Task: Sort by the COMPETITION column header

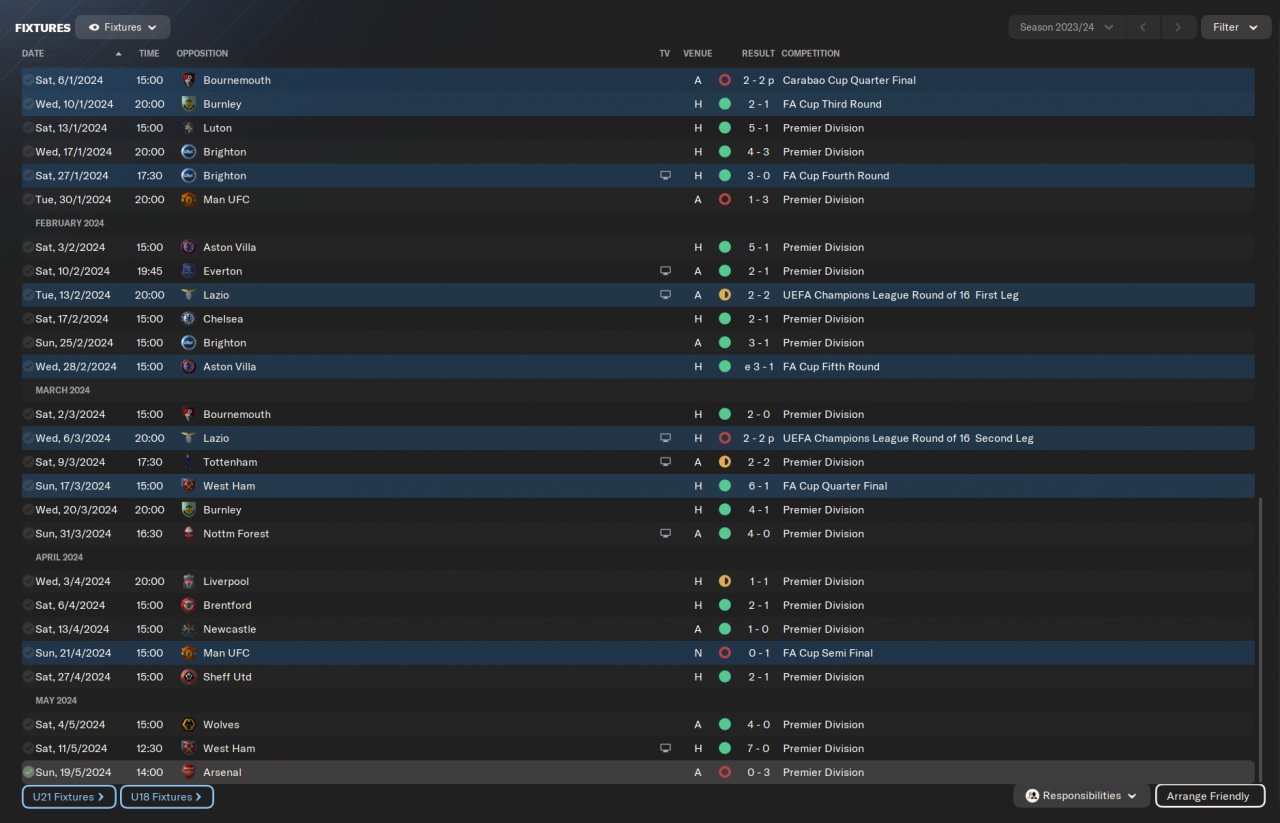Action: click(811, 54)
